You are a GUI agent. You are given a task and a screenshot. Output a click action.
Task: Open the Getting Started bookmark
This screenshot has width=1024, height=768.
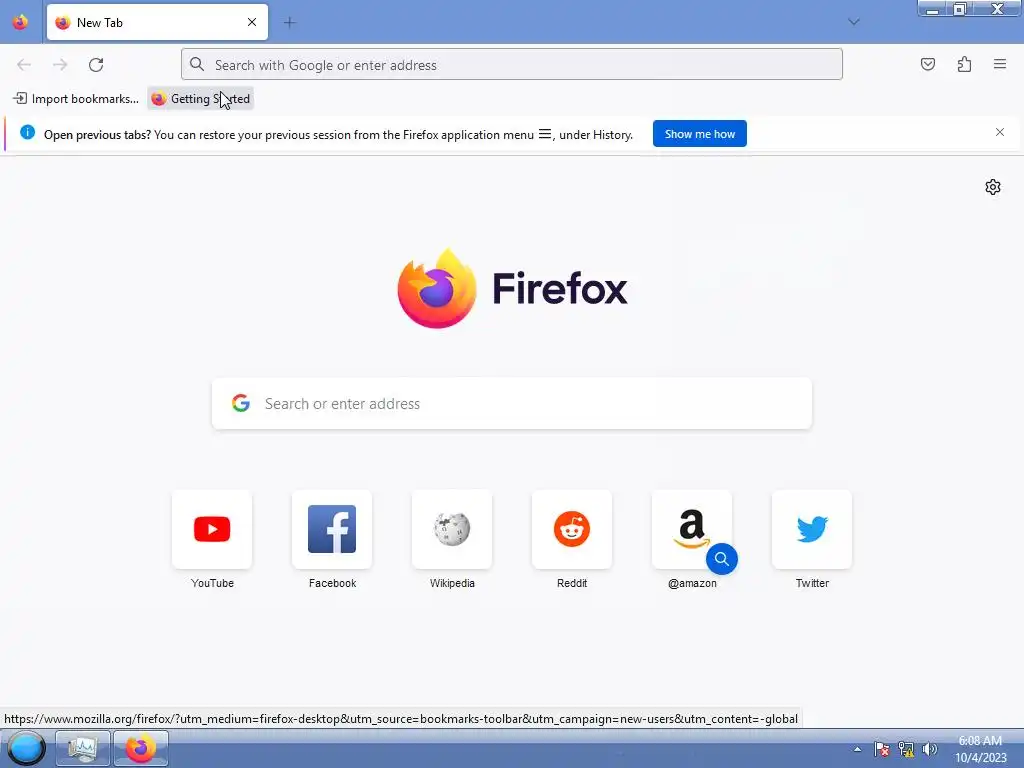point(200,99)
